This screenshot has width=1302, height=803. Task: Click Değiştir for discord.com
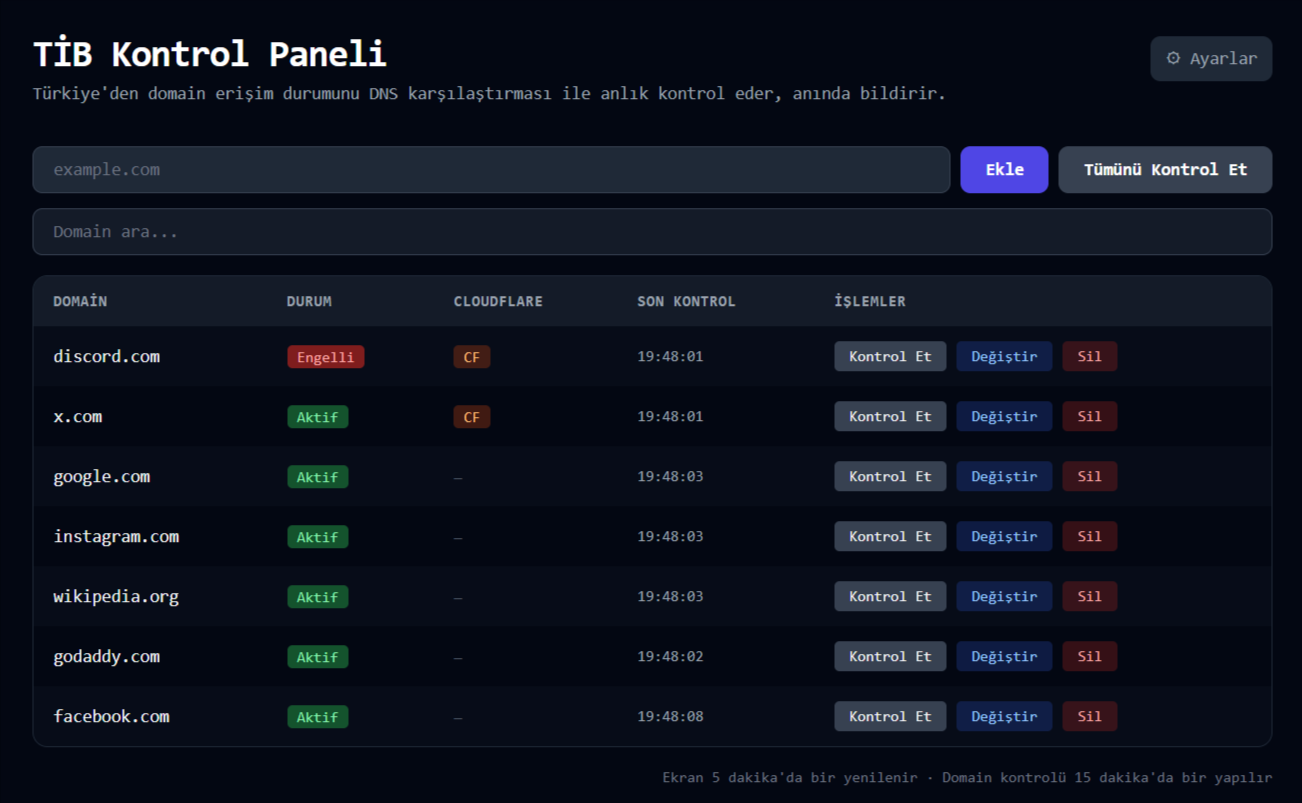point(1004,357)
